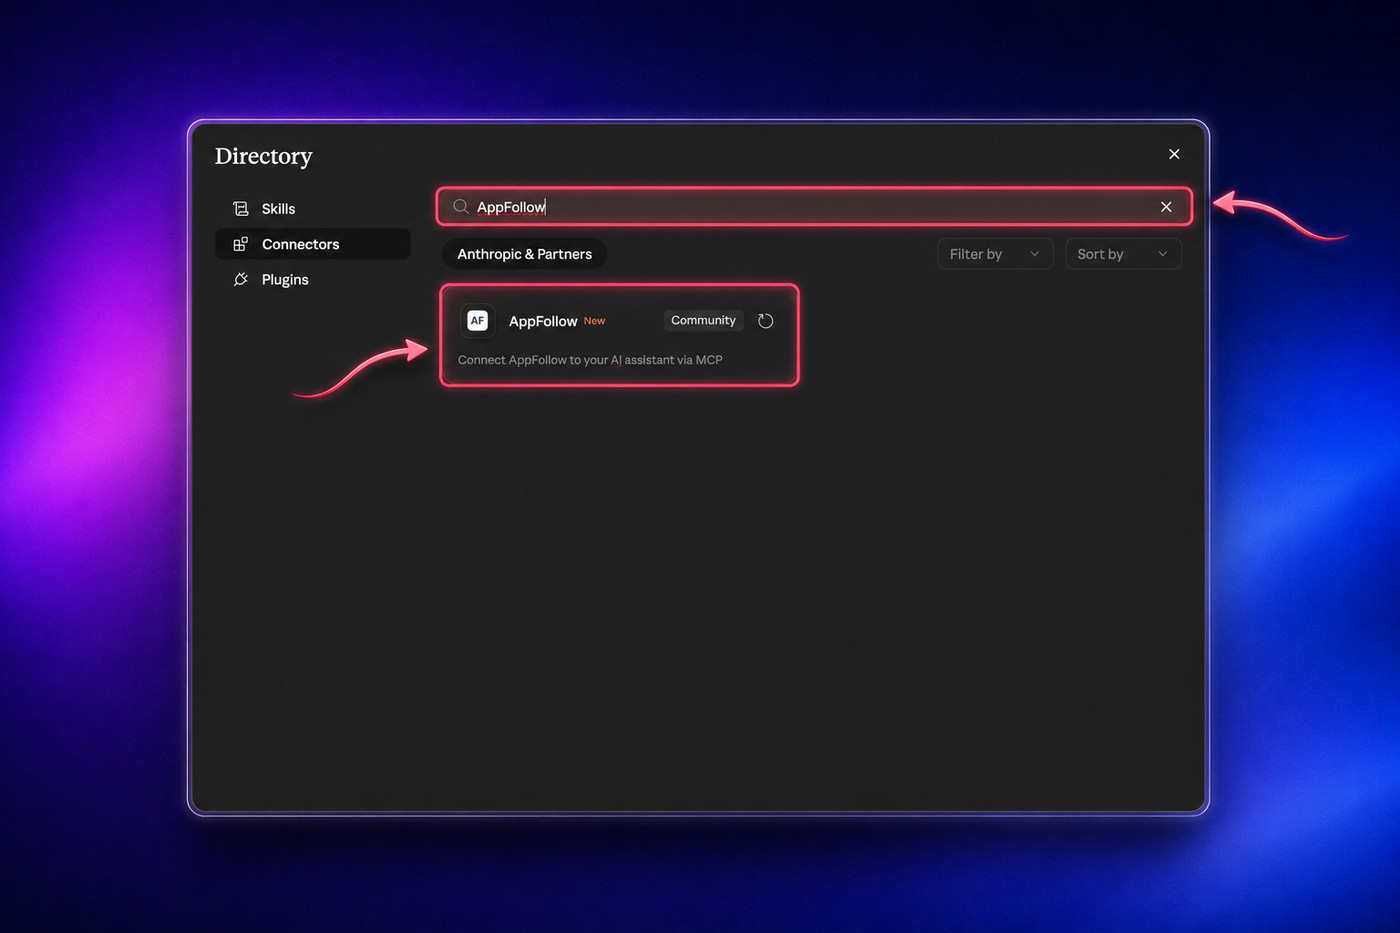Open the Skills section in sidebar
Screen dimensions: 1400x933
point(312,208)
